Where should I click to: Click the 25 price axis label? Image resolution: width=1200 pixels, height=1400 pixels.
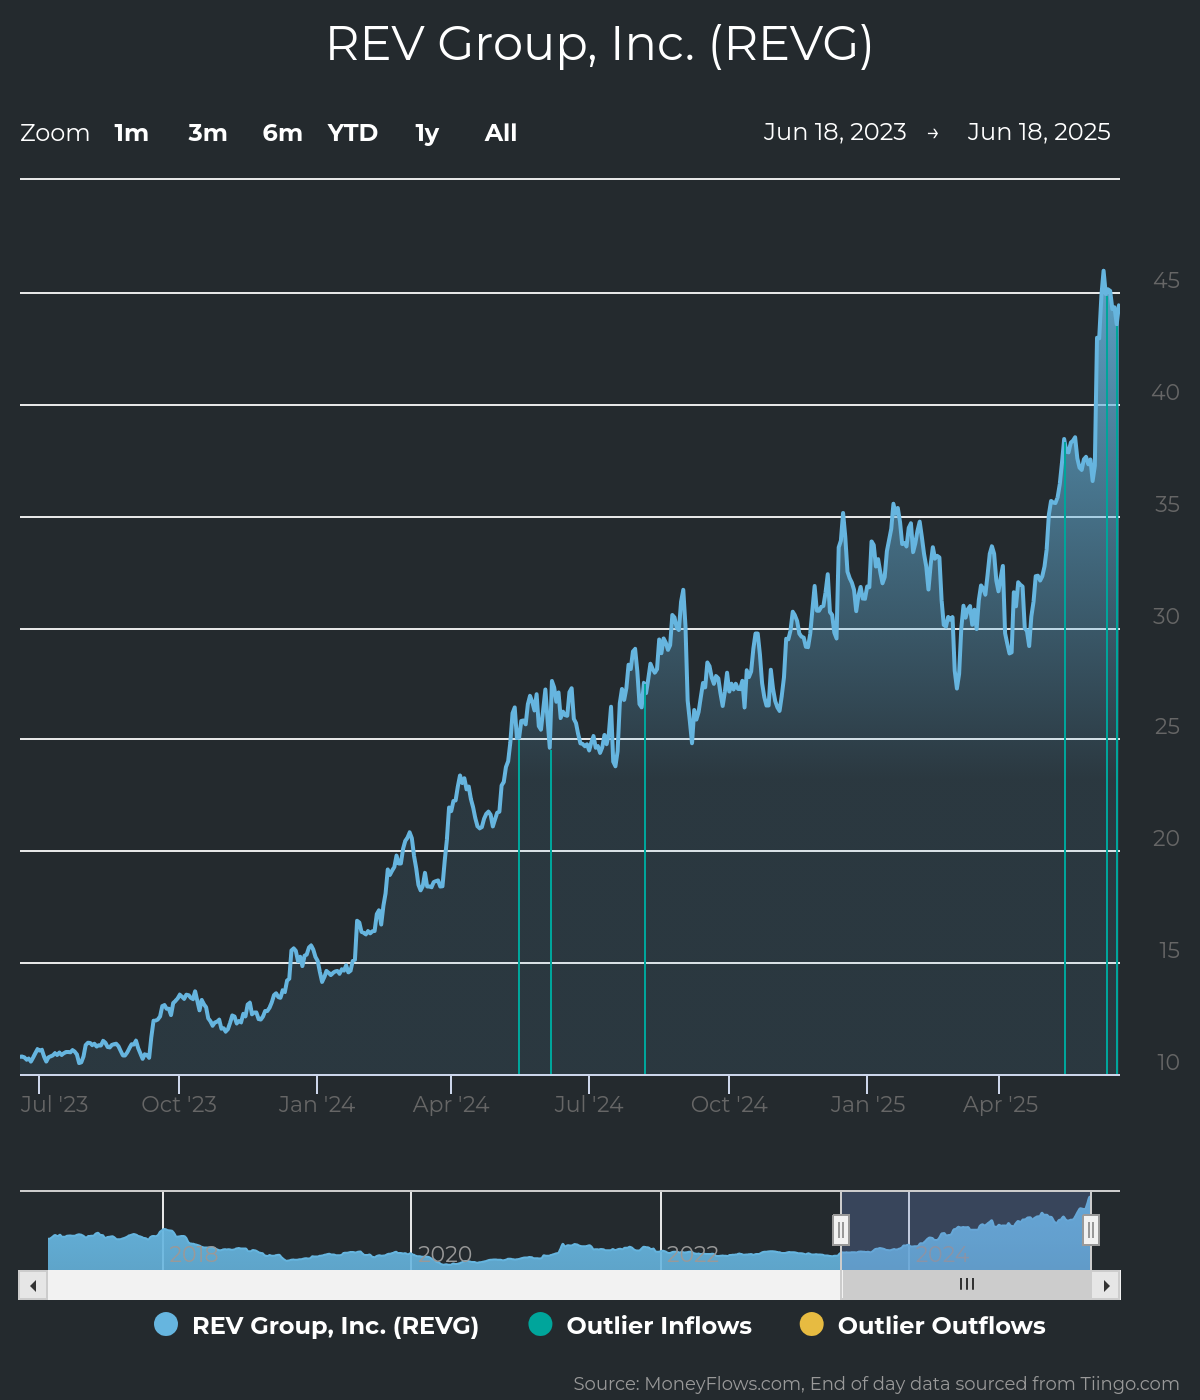[1166, 726]
